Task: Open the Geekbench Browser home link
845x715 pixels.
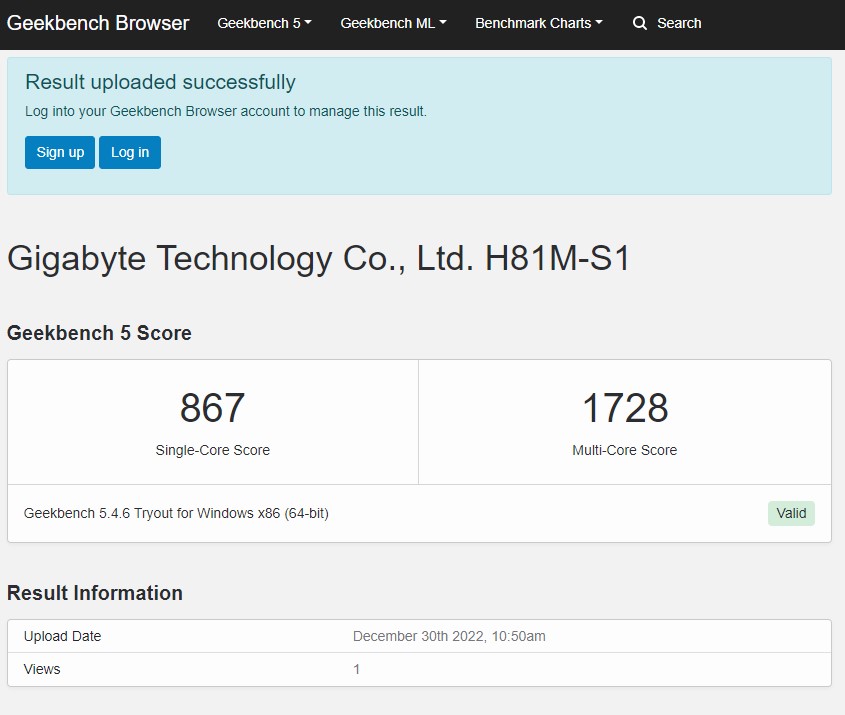Action: [x=98, y=23]
